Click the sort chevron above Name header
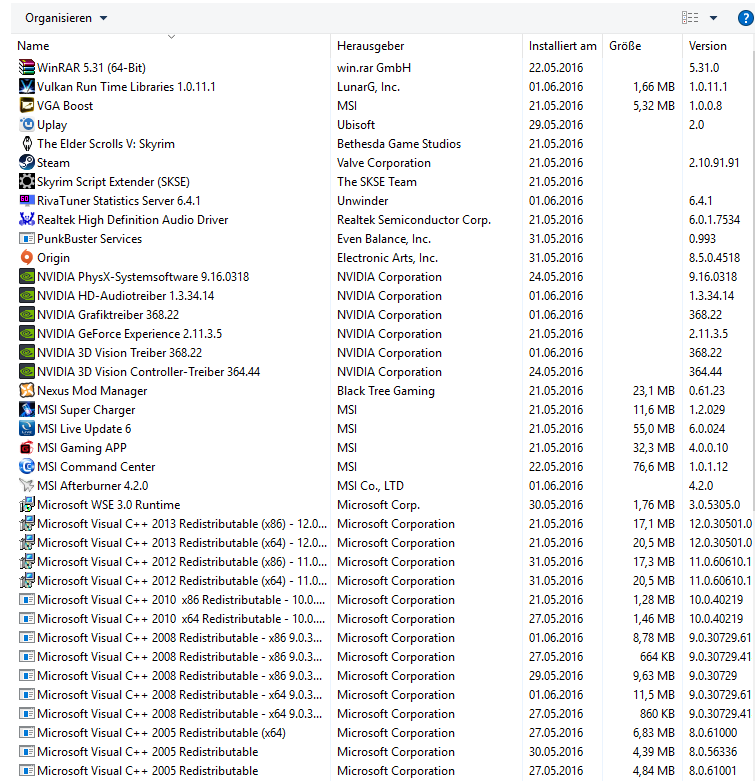The image size is (755, 781). 171,36
